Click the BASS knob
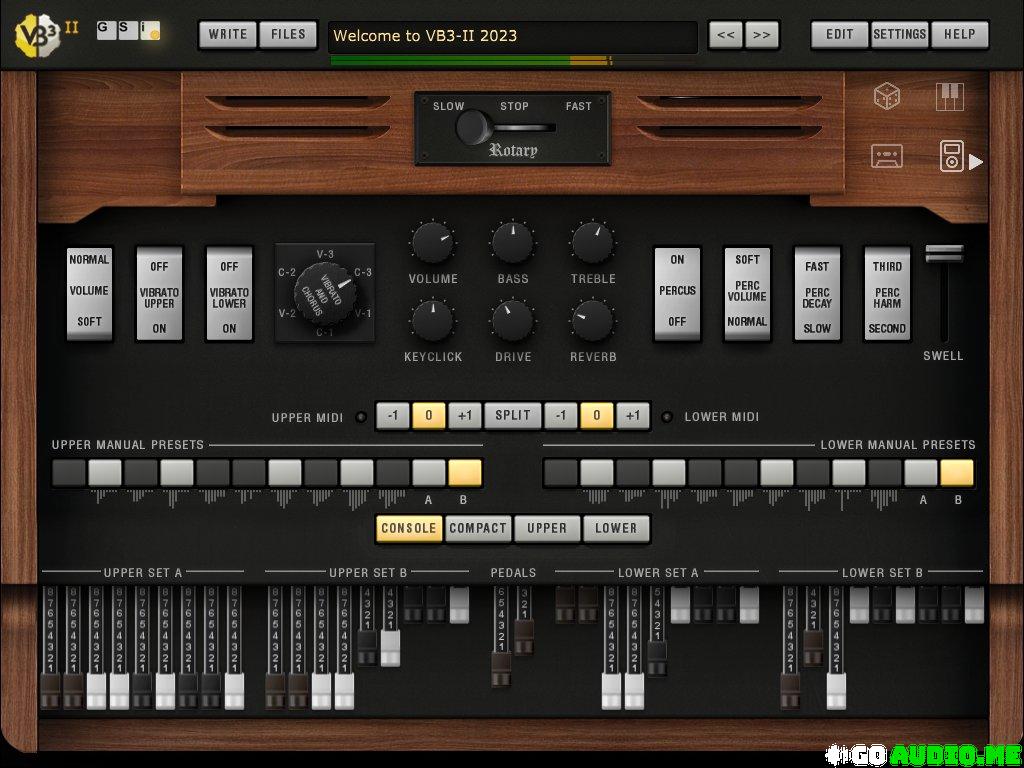 click(513, 242)
